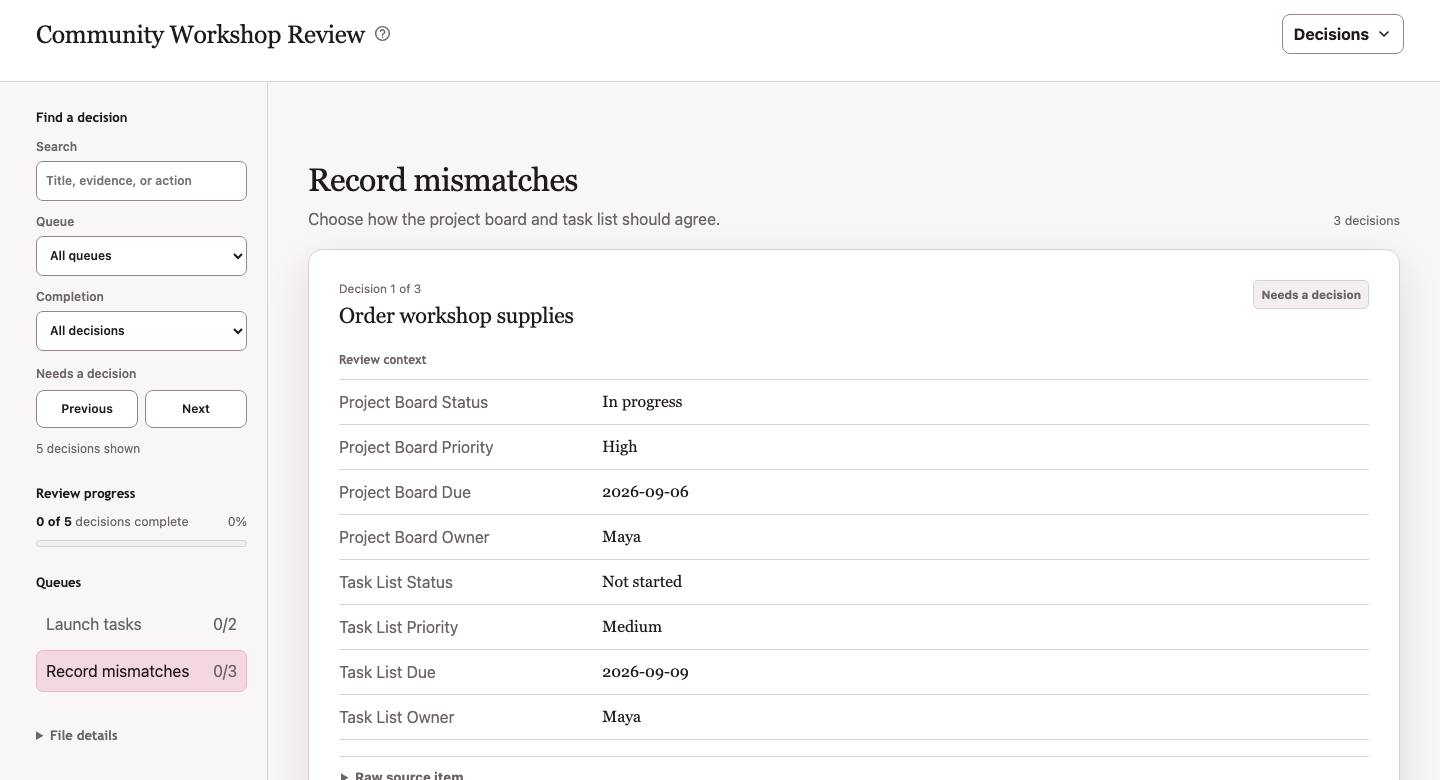Click the Review context label
Image resolution: width=1440 pixels, height=780 pixels.
pyautogui.click(x=383, y=360)
